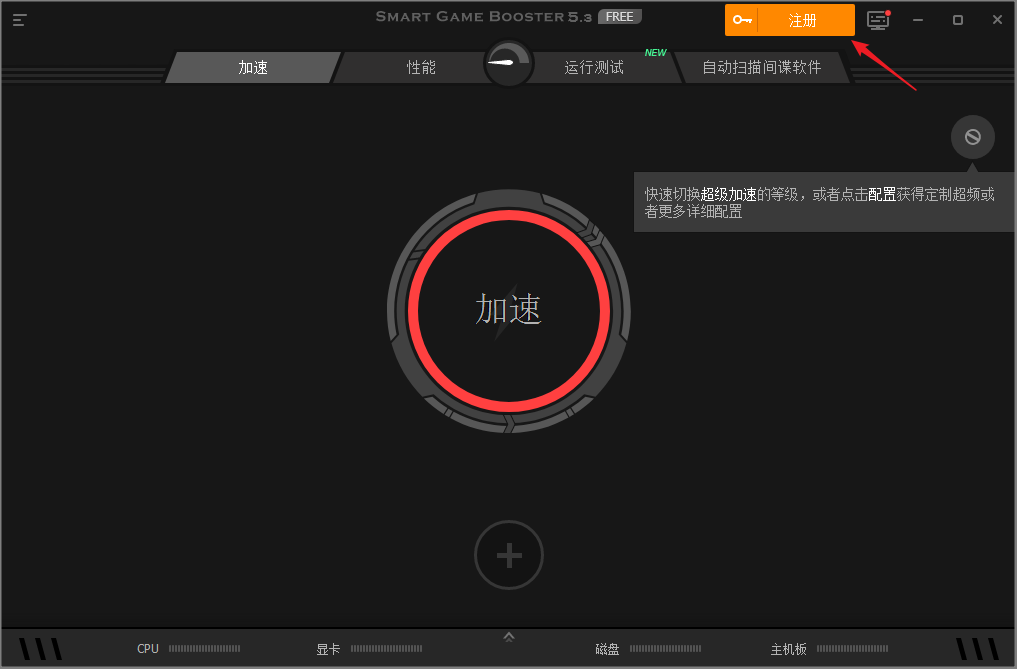Open the feedback monitor icon with red dot

878,20
